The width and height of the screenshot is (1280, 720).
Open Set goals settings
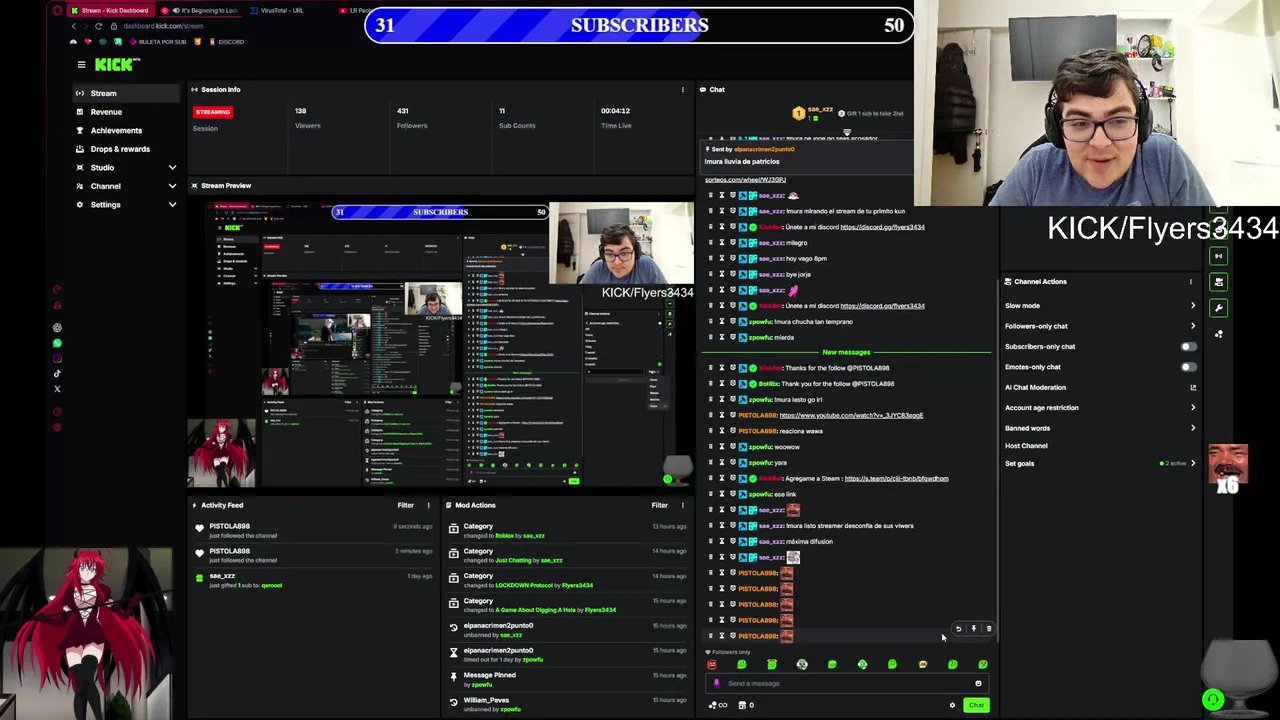[x=1100, y=464]
